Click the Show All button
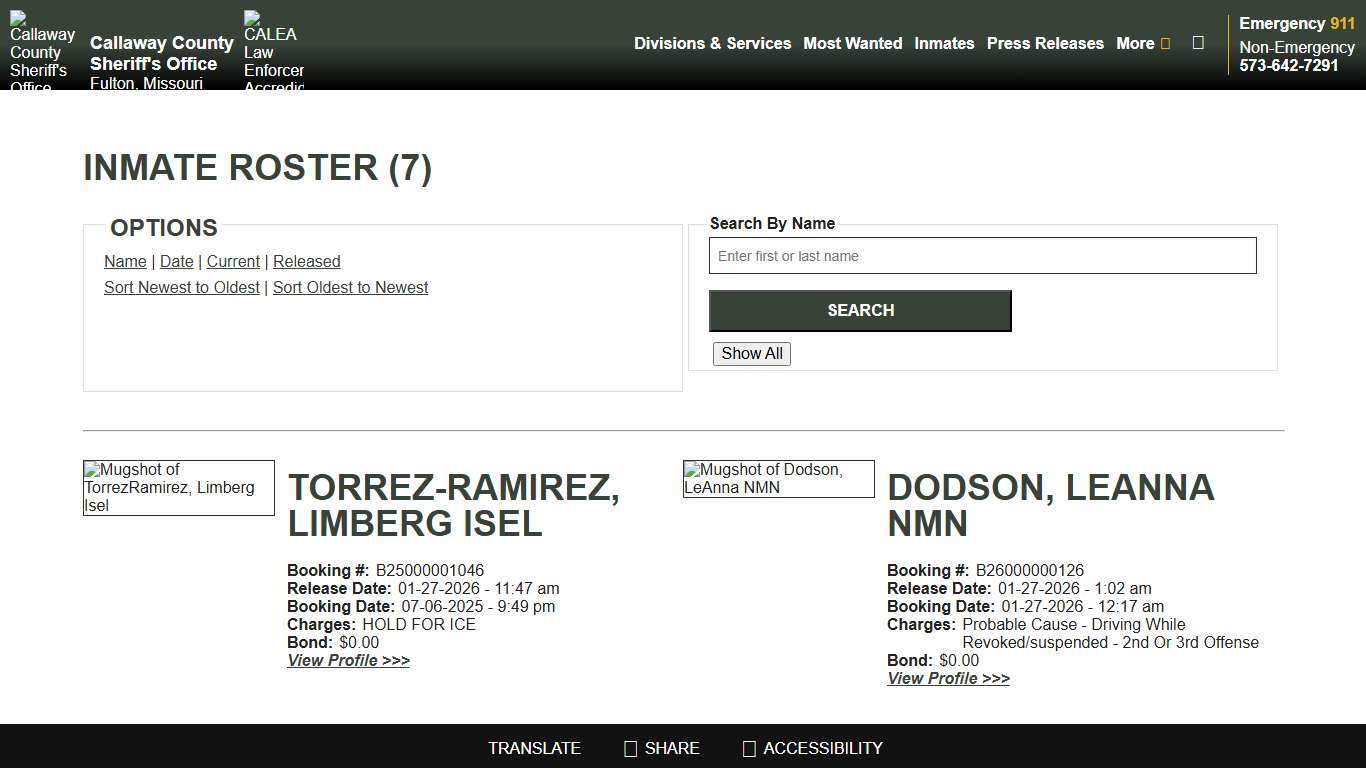This screenshot has width=1366, height=768. click(751, 353)
